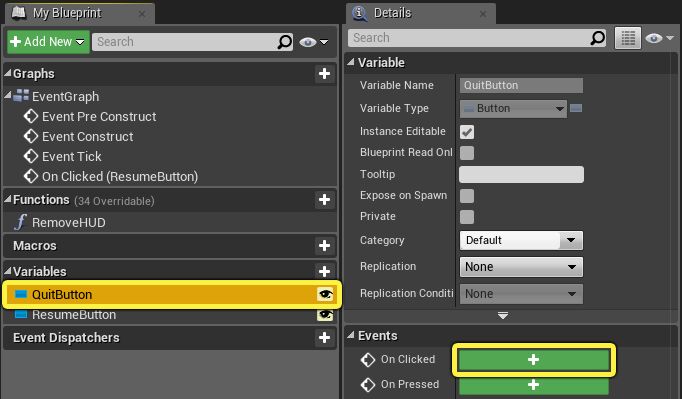Add a new graph with plus icon
The width and height of the screenshot is (682, 399).
[x=324, y=74]
